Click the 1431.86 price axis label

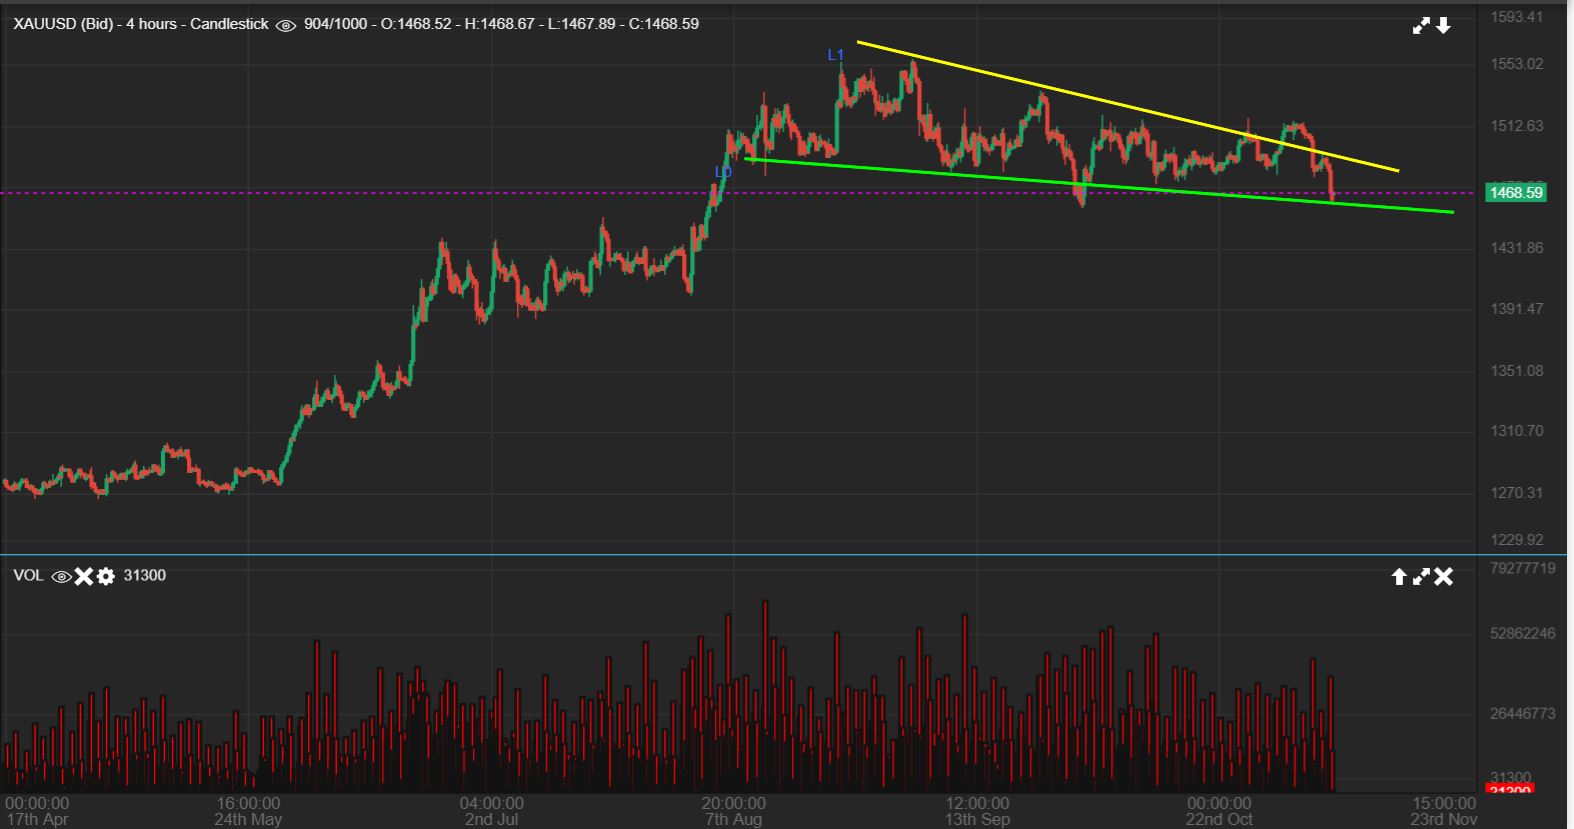tap(1516, 248)
